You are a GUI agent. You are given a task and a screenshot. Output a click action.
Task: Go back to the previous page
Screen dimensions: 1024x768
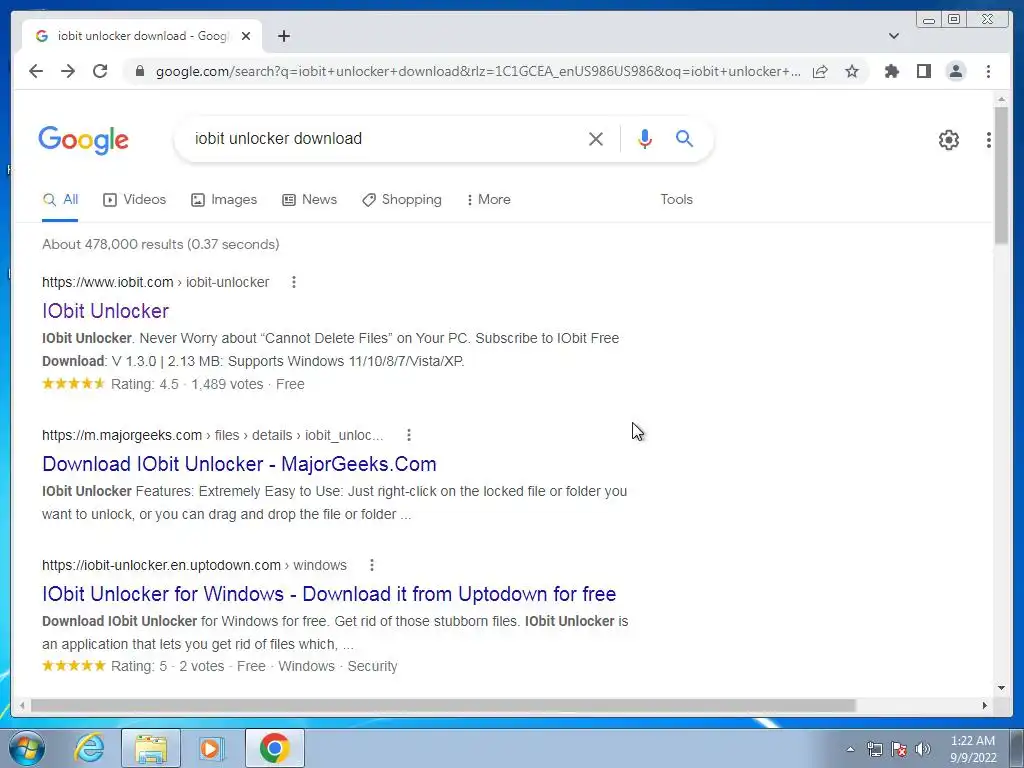coord(36,71)
